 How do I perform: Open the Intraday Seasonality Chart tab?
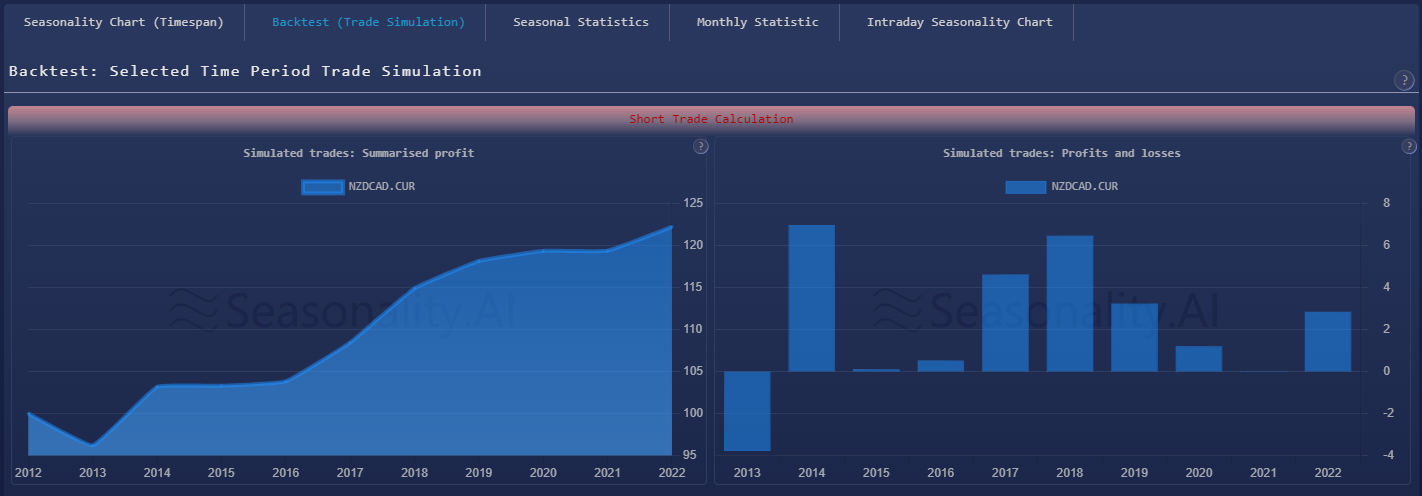[x=959, y=22]
